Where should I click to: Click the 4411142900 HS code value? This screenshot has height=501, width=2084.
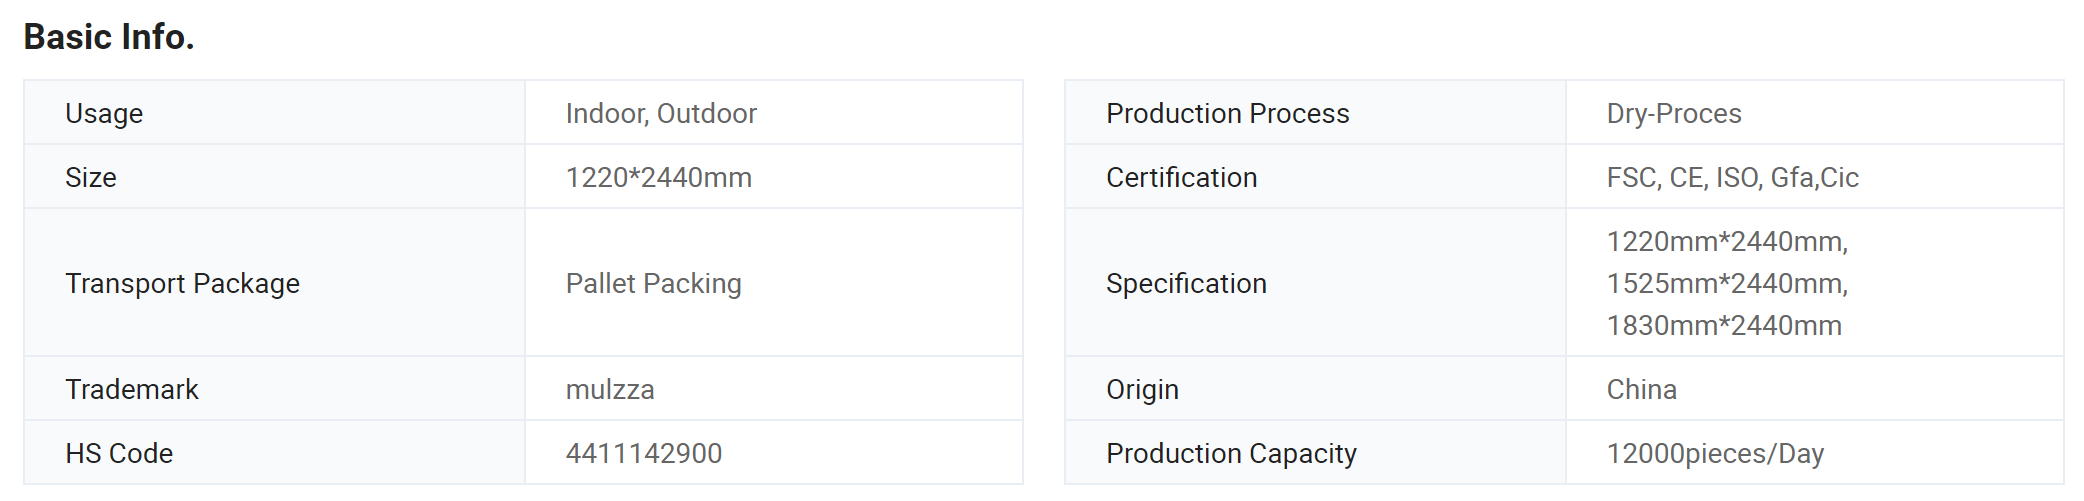[x=644, y=453]
